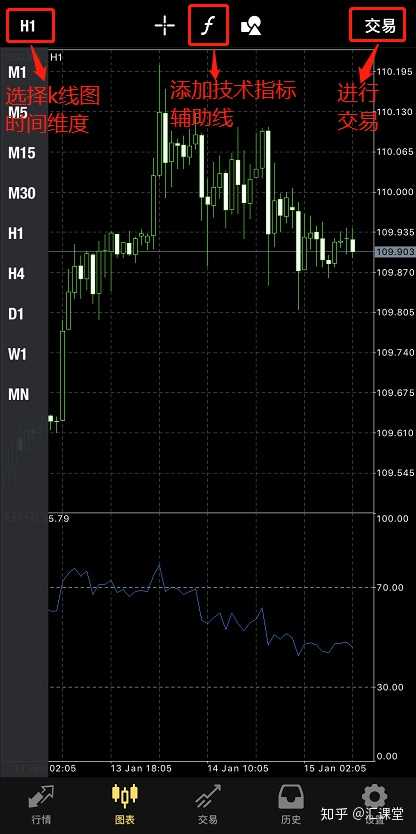The width and height of the screenshot is (416, 834).
Task: Tap the 交易 button at top right
Action: 380,25
